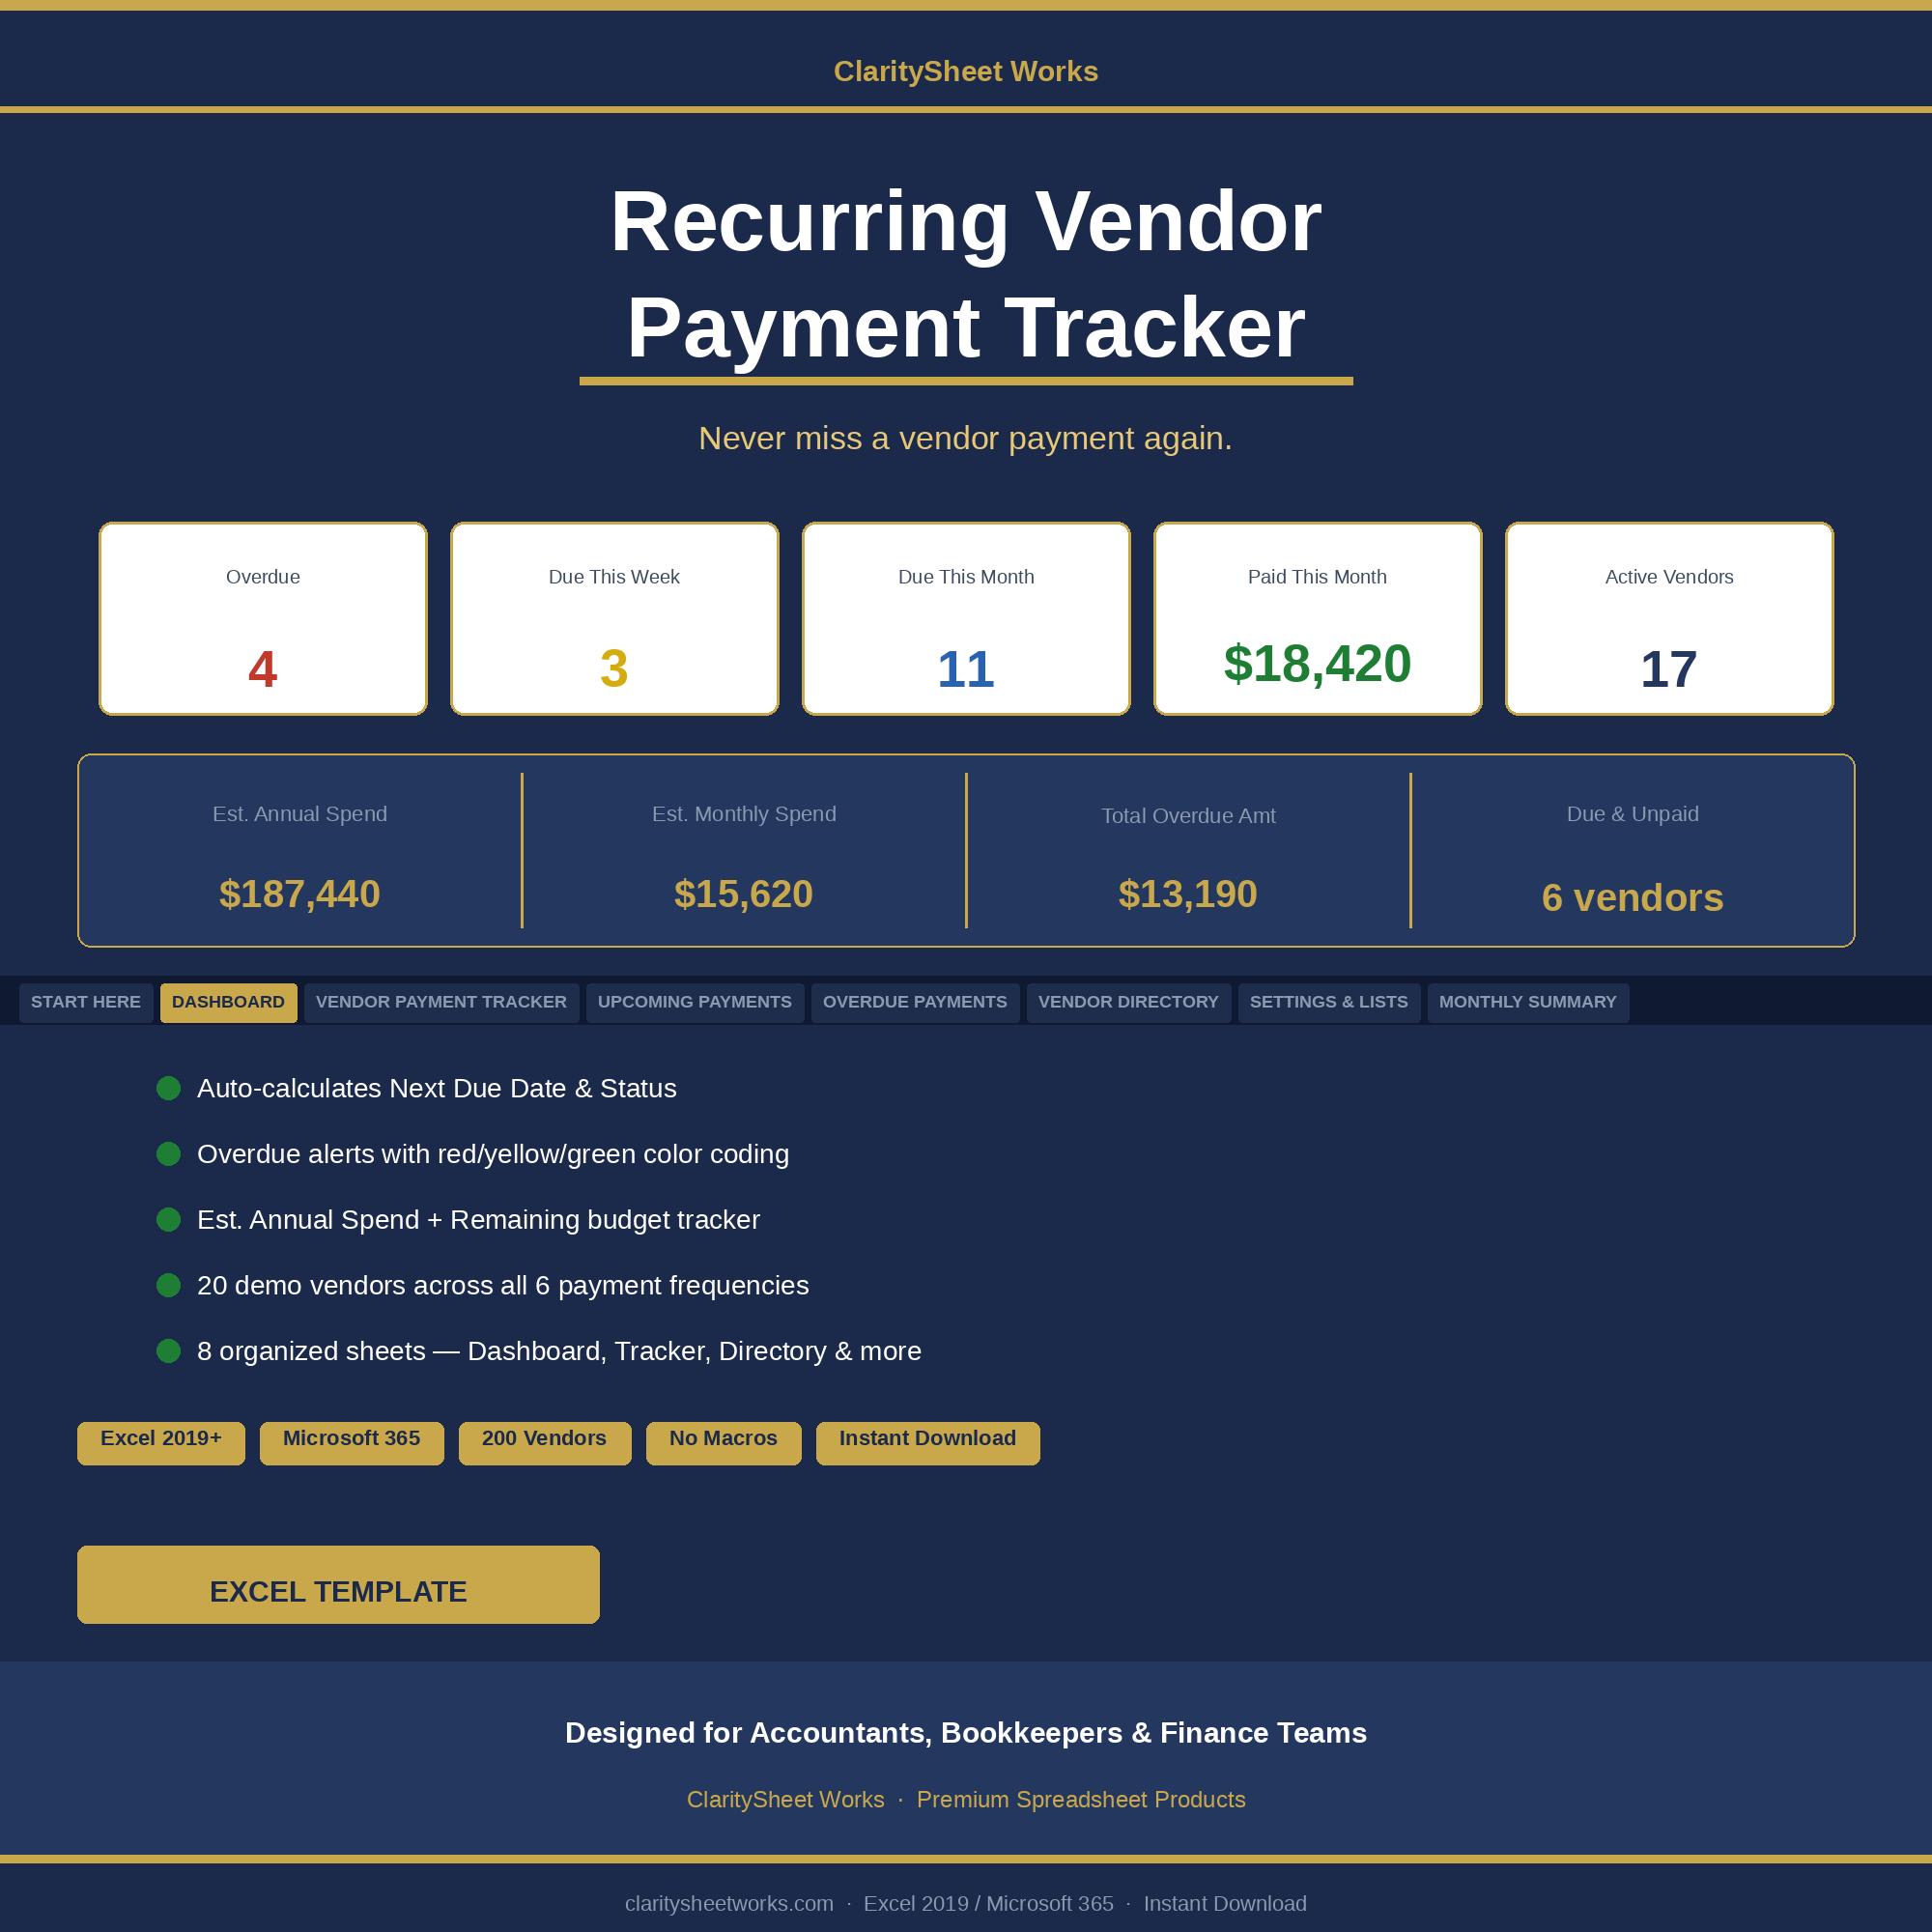Click green bullet beside Est. Annual Spend line

click(x=169, y=1220)
